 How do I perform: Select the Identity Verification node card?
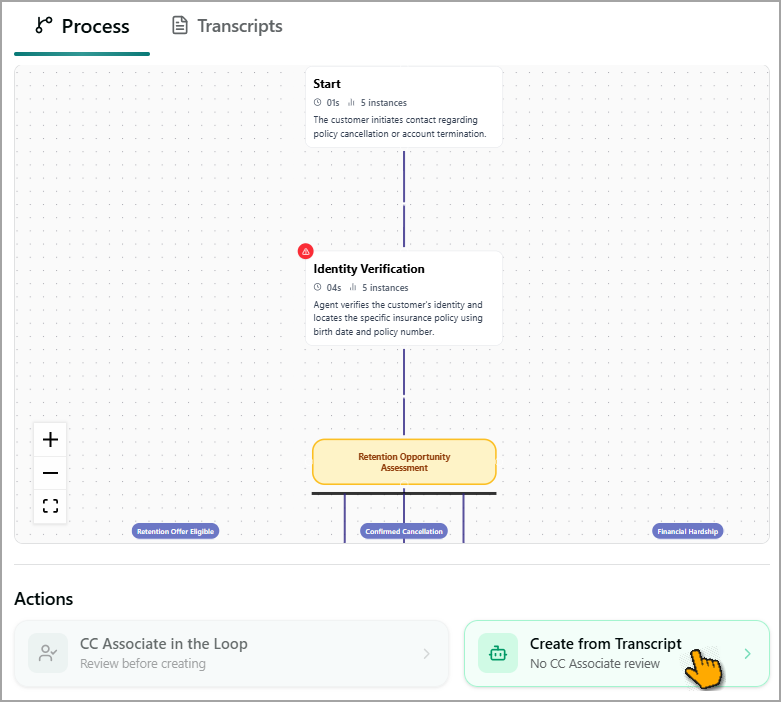[403, 298]
